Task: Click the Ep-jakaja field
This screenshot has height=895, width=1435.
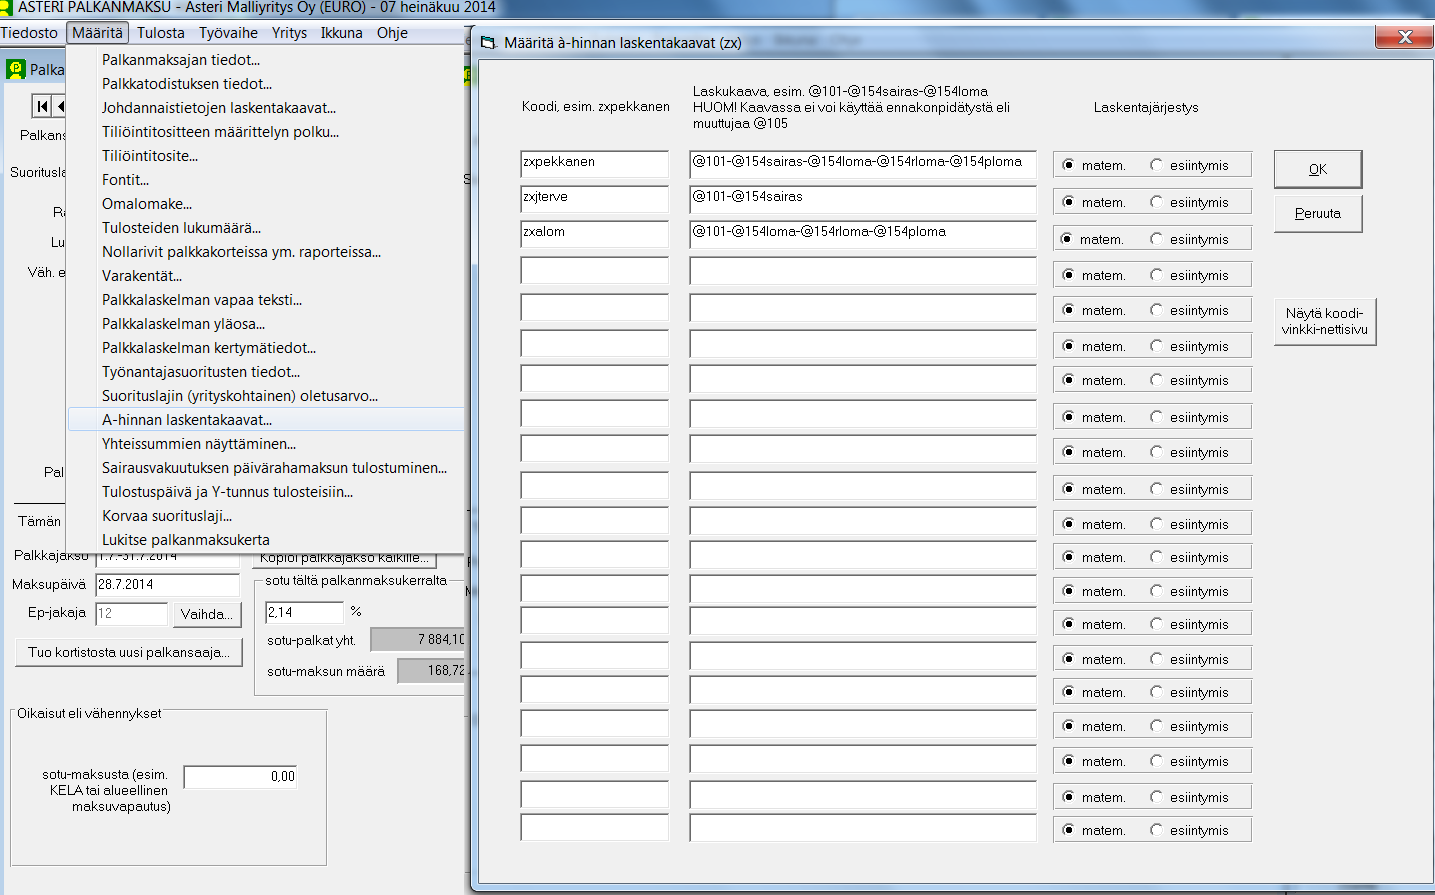Action: (131, 614)
